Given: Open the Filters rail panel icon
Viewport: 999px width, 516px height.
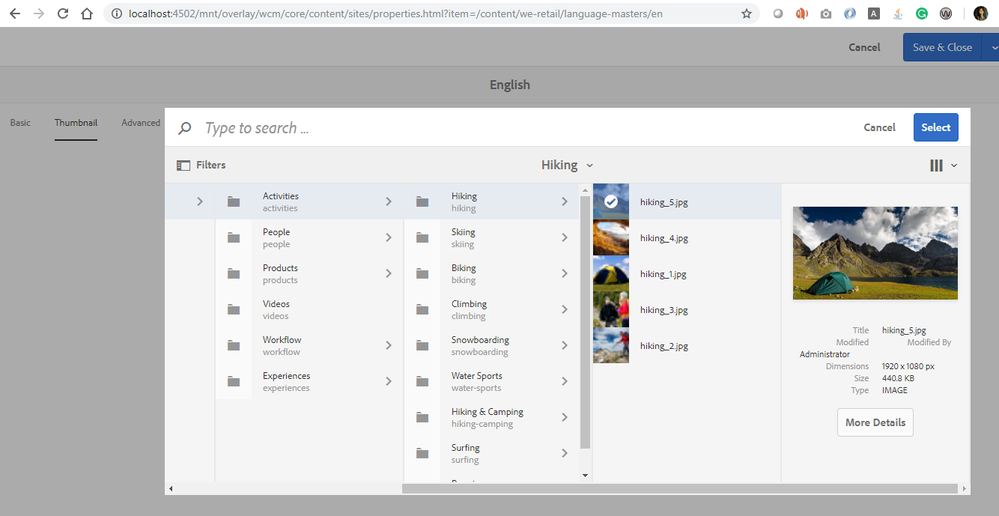Looking at the screenshot, I should 183,165.
